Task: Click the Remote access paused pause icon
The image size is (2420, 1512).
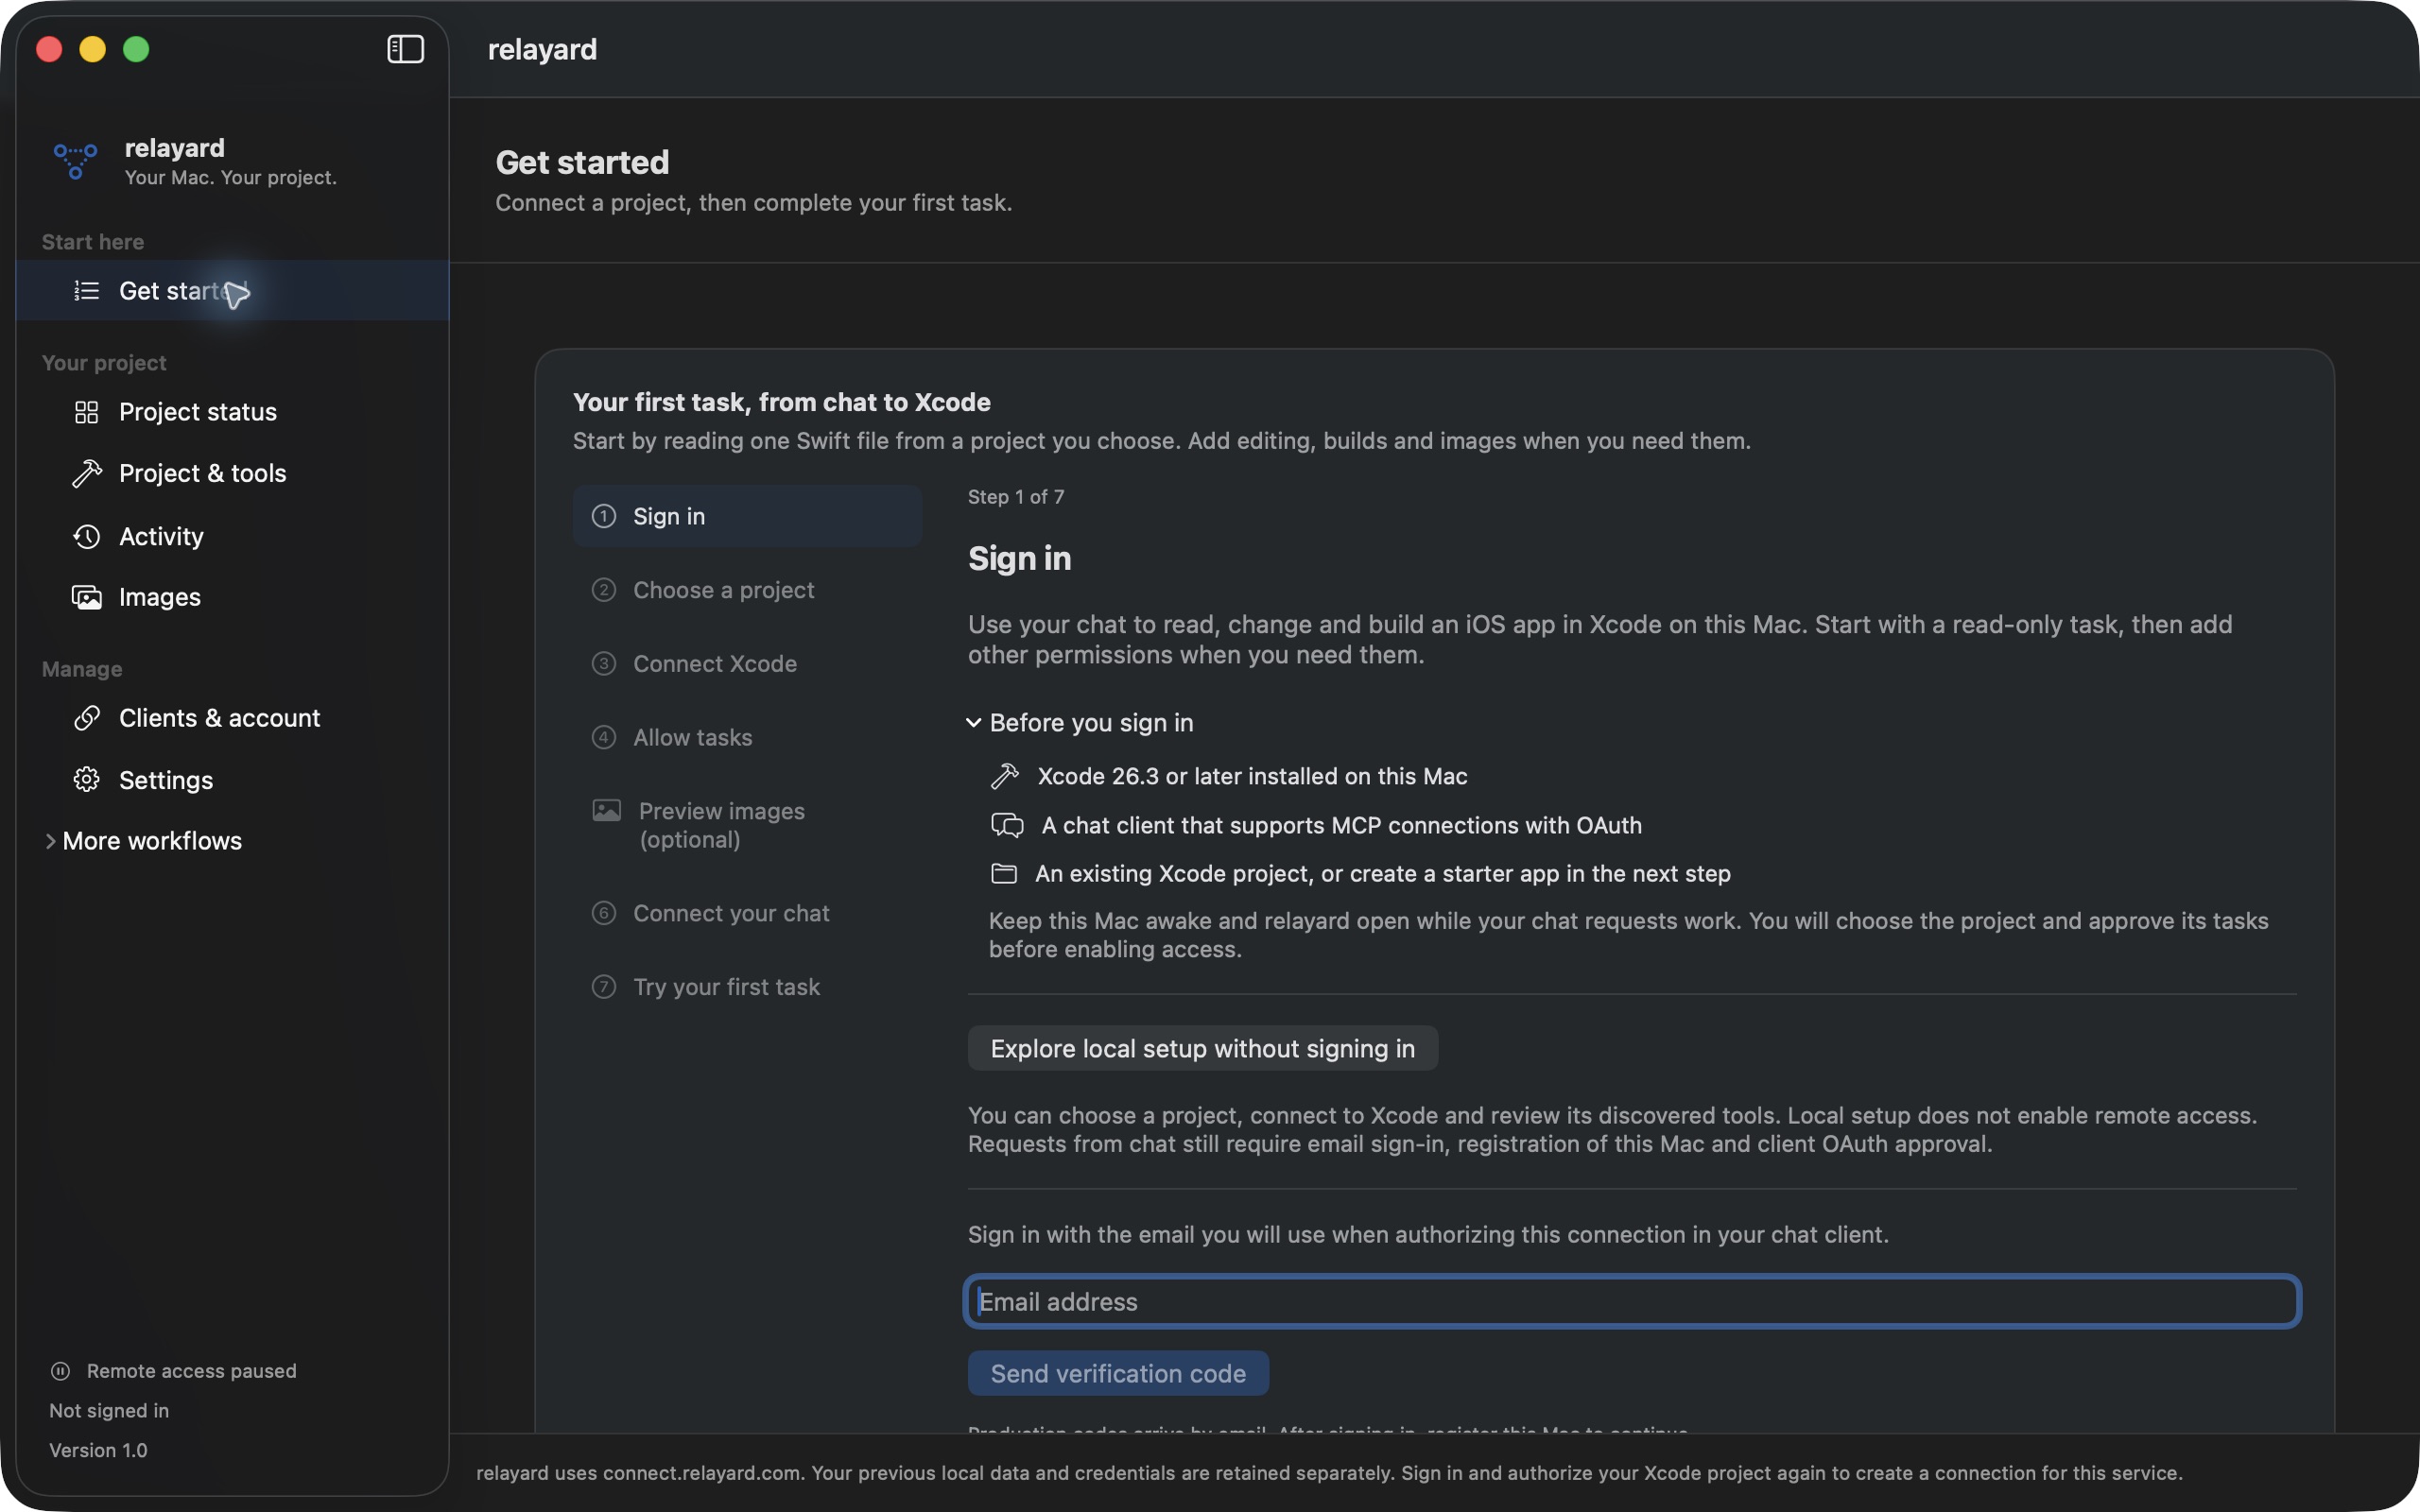Action: 60,1371
